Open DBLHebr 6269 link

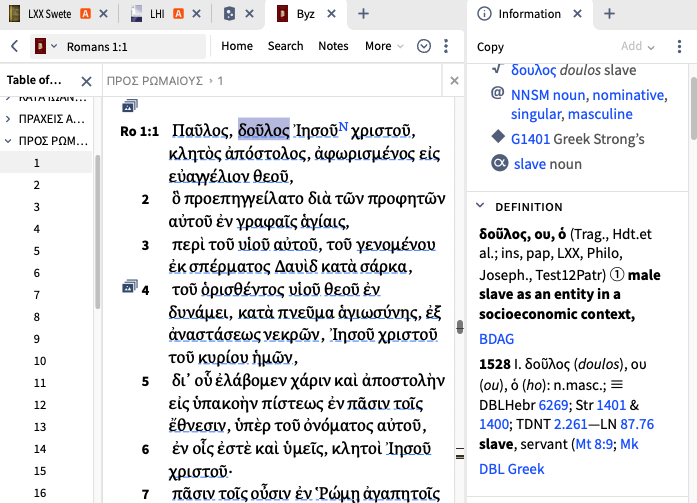tap(553, 405)
